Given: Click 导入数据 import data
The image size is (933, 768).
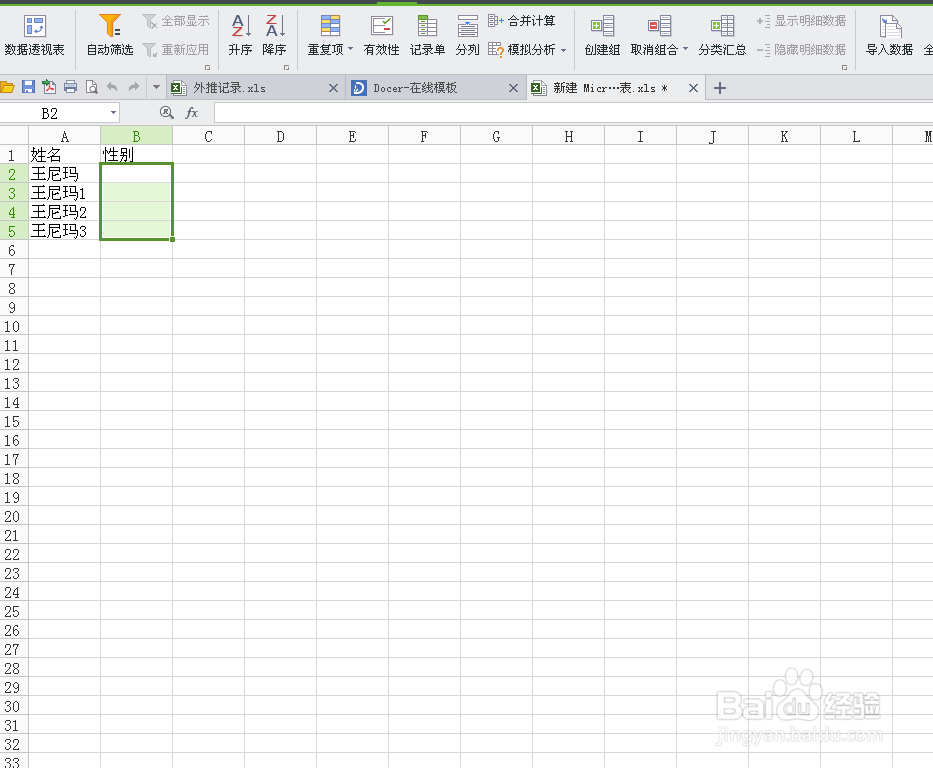Looking at the screenshot, I should tap(890, 36).
